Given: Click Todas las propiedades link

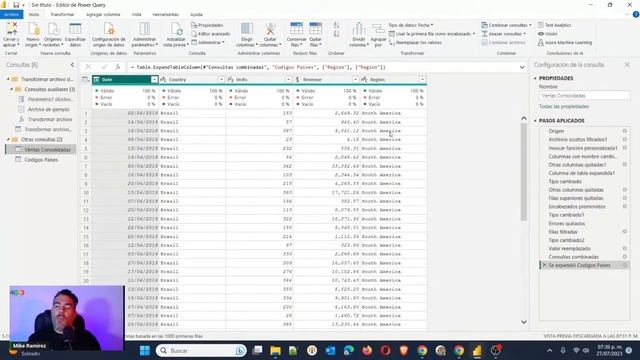Looking at the screenshot, I should tap(564, 106).
